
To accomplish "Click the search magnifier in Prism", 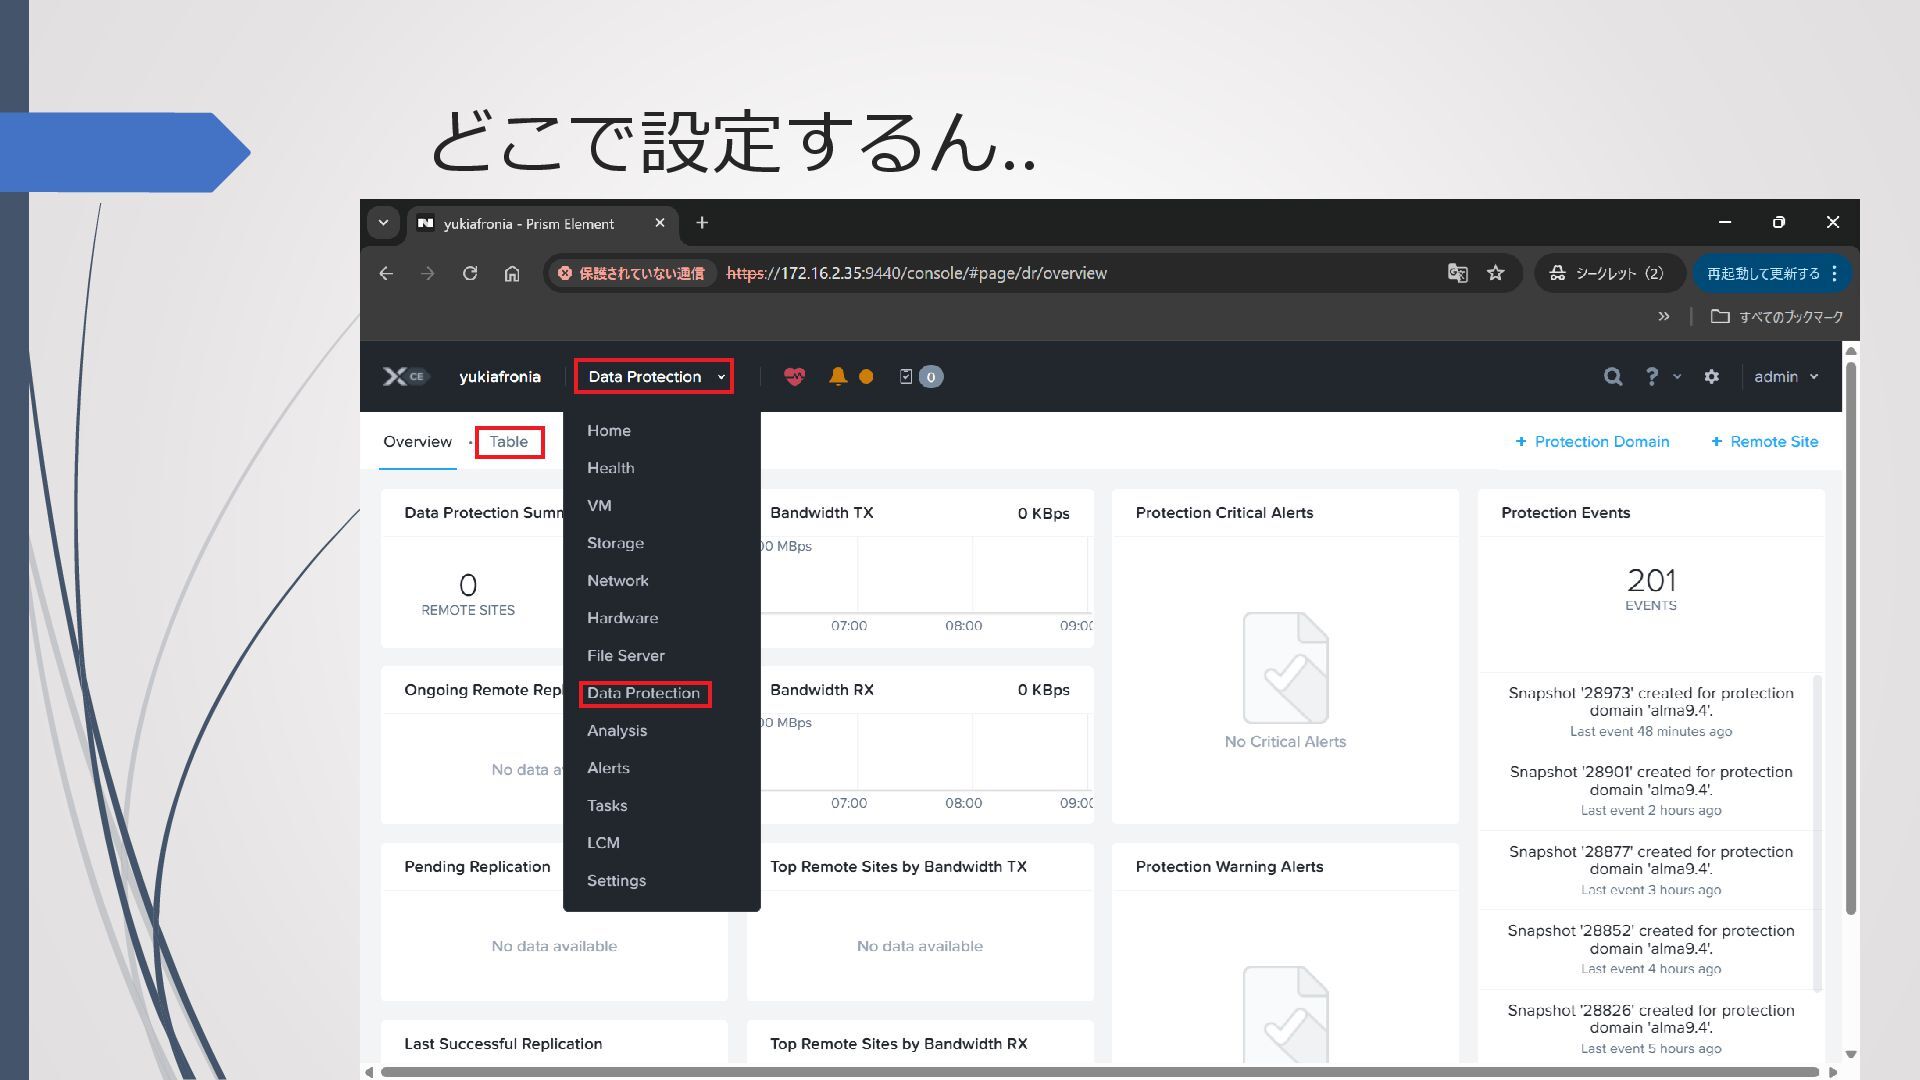I will [1613, 376].
